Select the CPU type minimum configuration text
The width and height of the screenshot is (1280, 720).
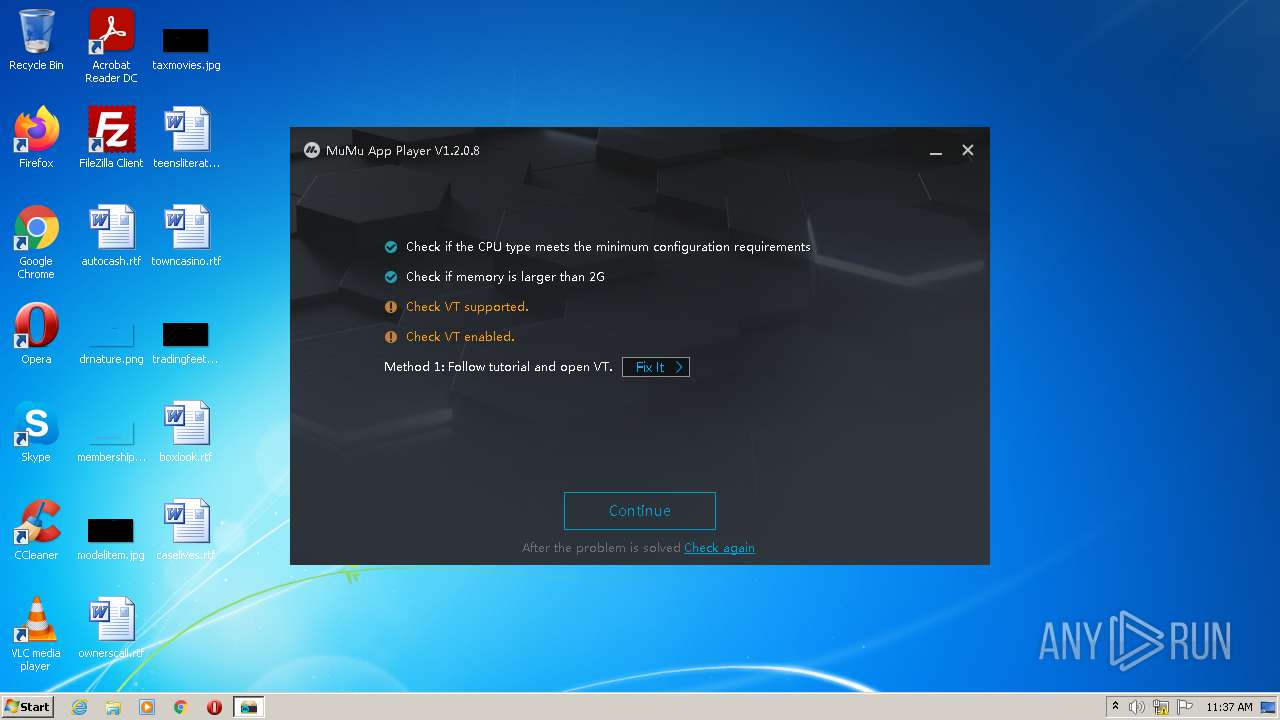[x=608, y=247]
